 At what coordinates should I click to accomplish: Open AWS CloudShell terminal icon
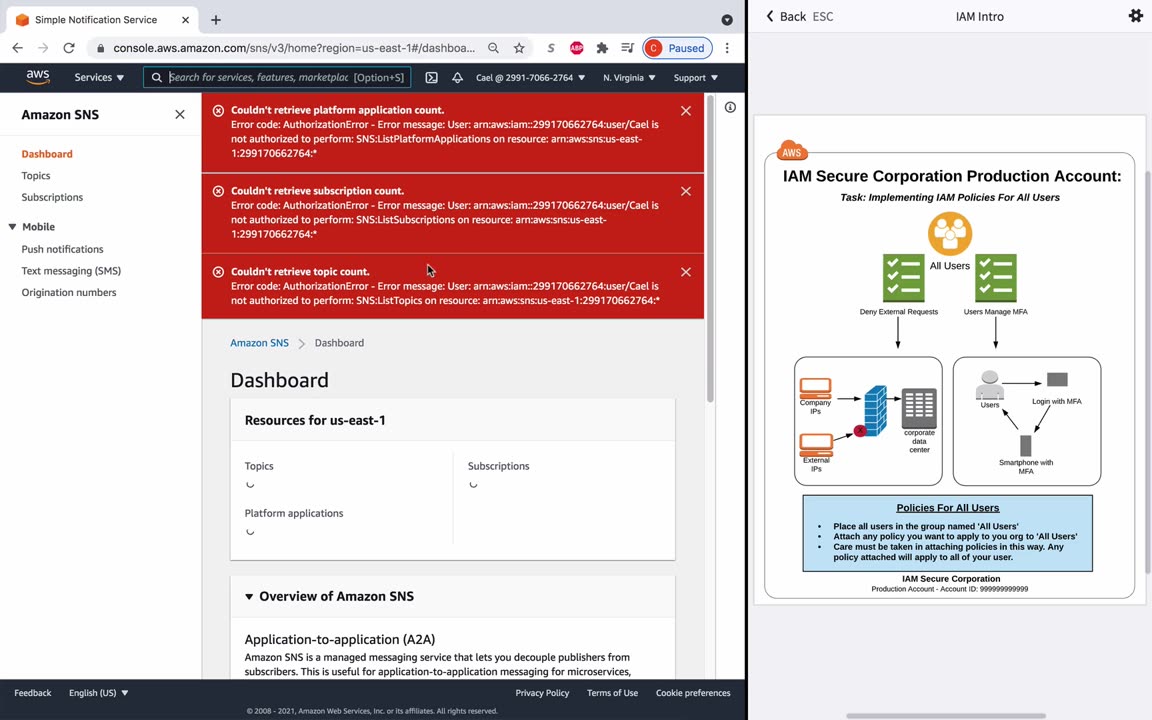click(432, 77)
